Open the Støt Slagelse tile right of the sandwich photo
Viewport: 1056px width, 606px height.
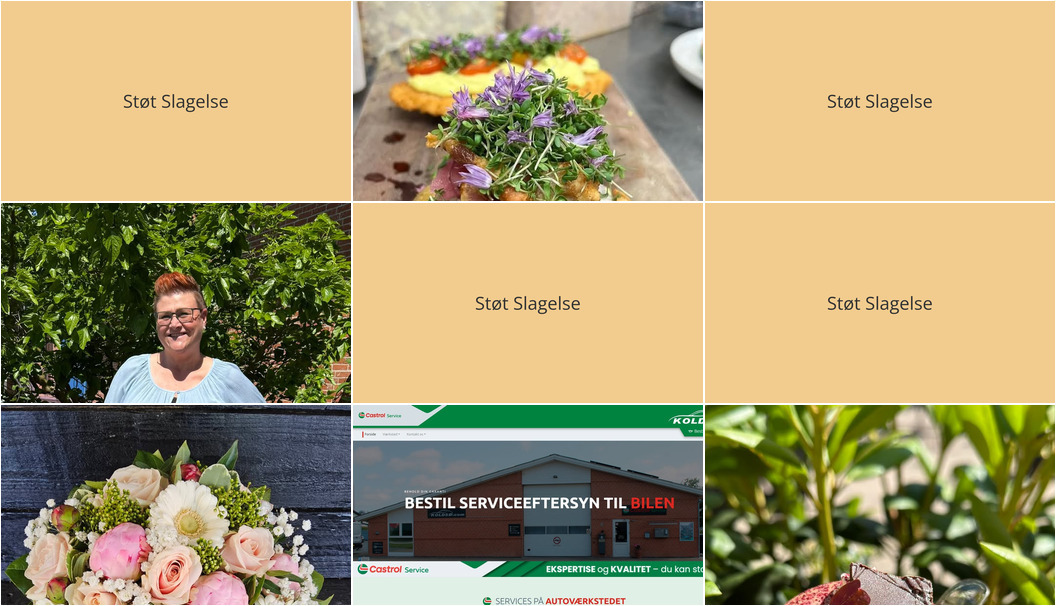[x=880, y=101]
